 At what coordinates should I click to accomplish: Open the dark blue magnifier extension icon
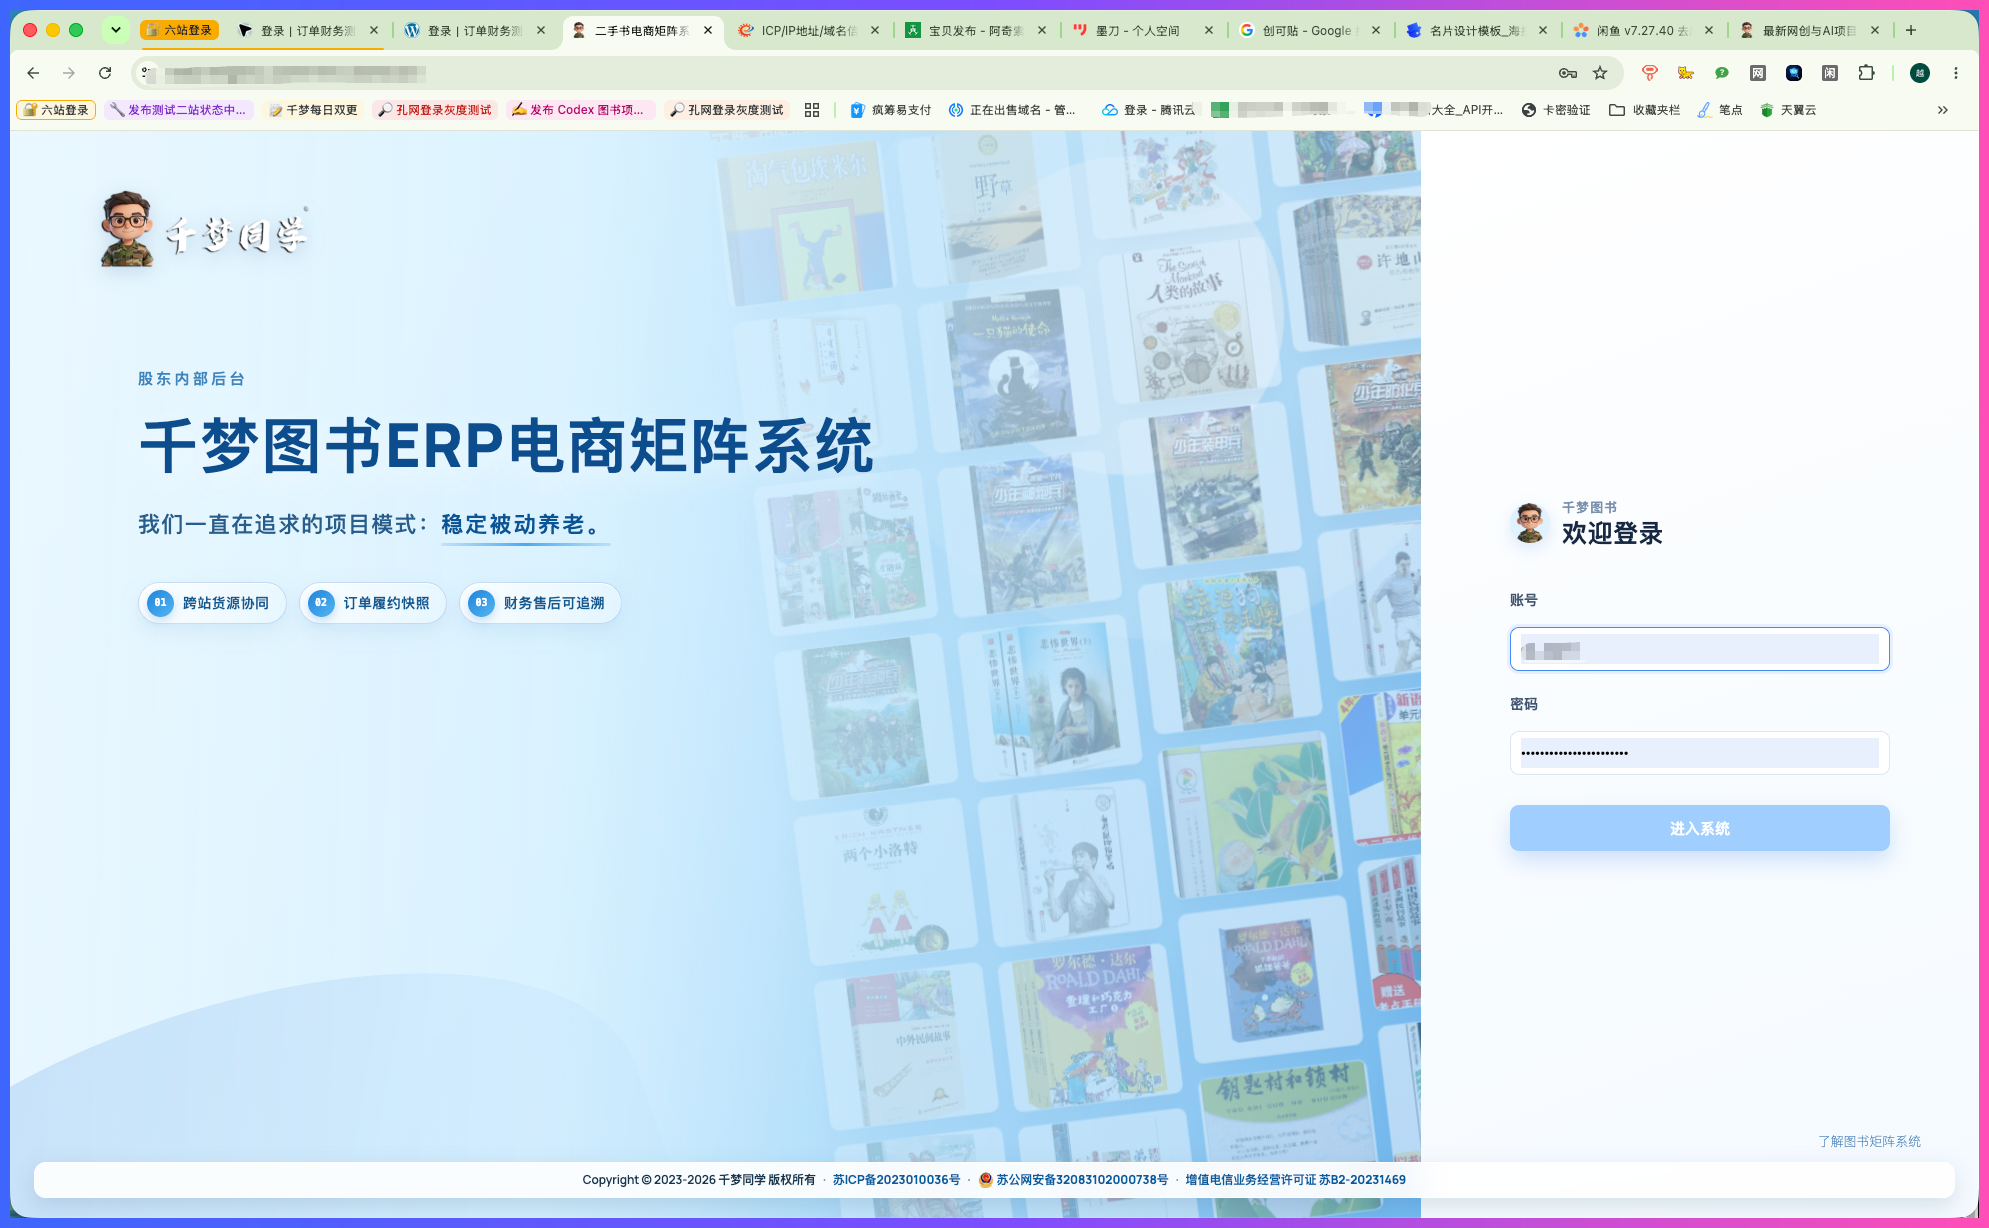point(1794,73)
